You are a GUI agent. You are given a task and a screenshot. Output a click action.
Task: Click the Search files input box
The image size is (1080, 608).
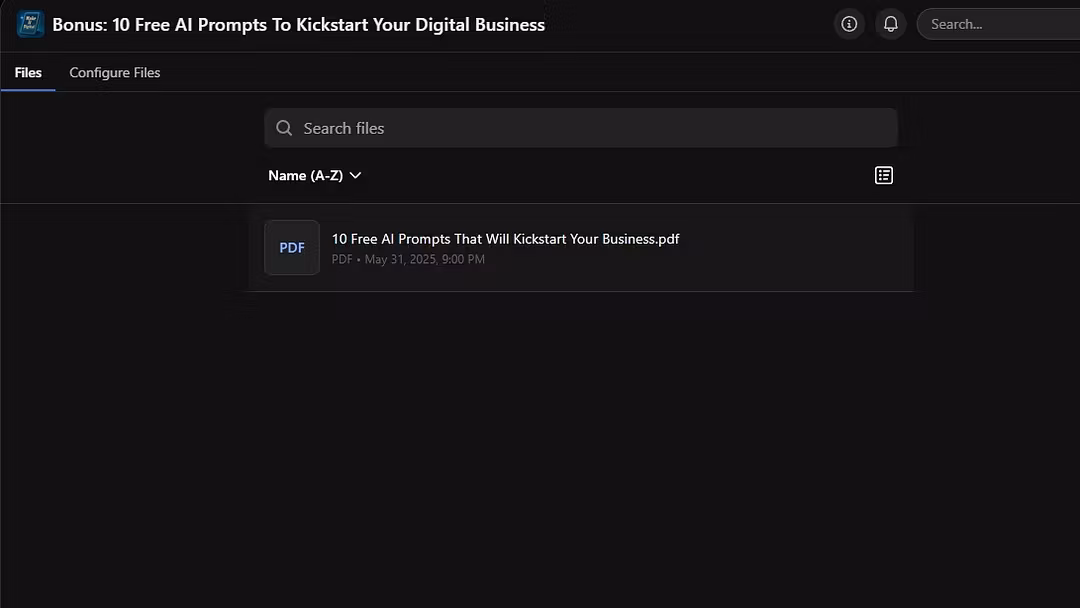[x=581, y=128]
